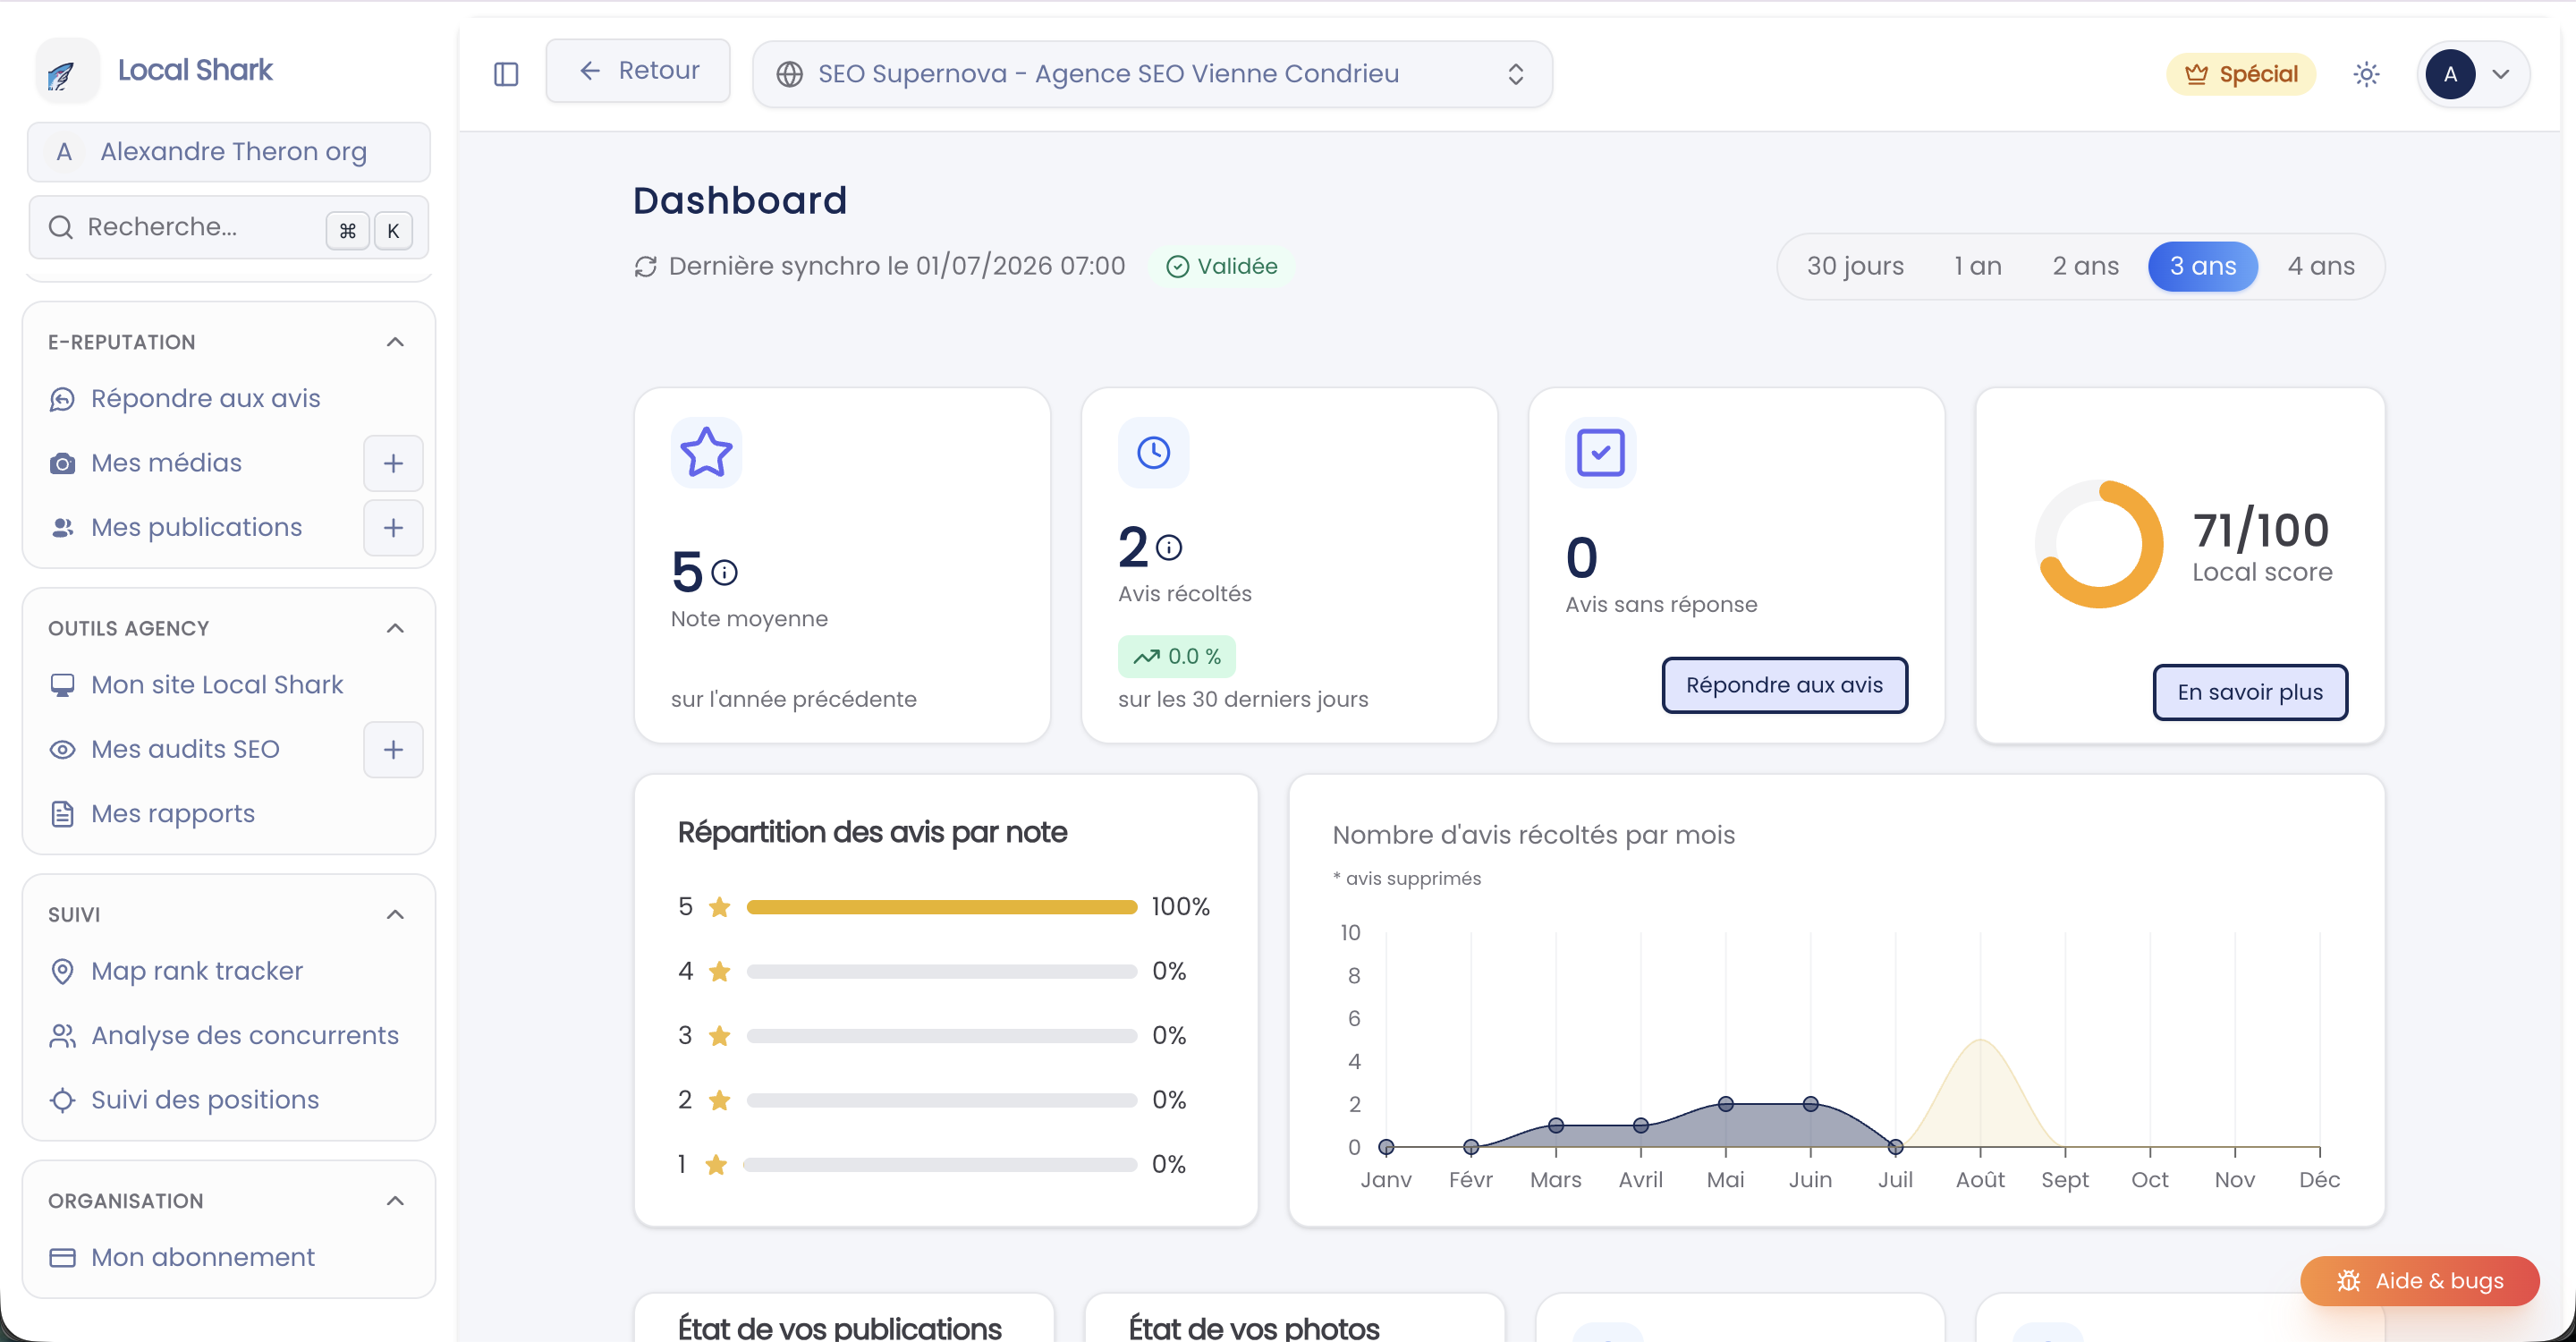The height and width of the screenshot is (1342, 2576).
Task: Click the Suivi des positions target icon
Action: pyautogui.click(x=62, y=1100)
